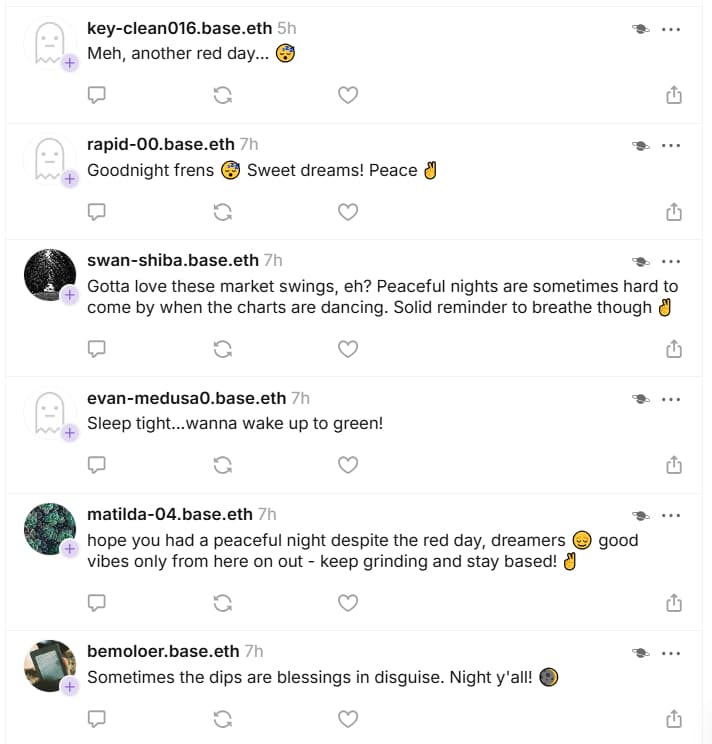Open the bemoloer.base.eth profile name link
712x744 pixels.
point(163,651)
